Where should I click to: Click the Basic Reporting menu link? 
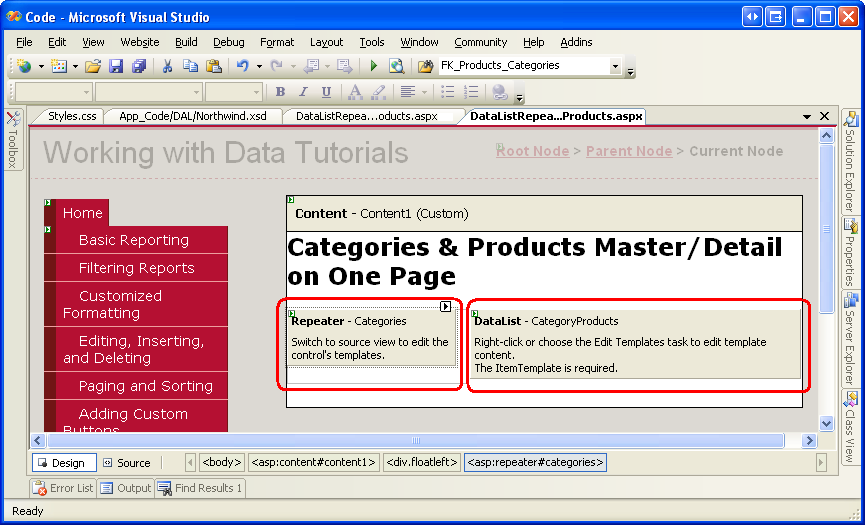134,240
